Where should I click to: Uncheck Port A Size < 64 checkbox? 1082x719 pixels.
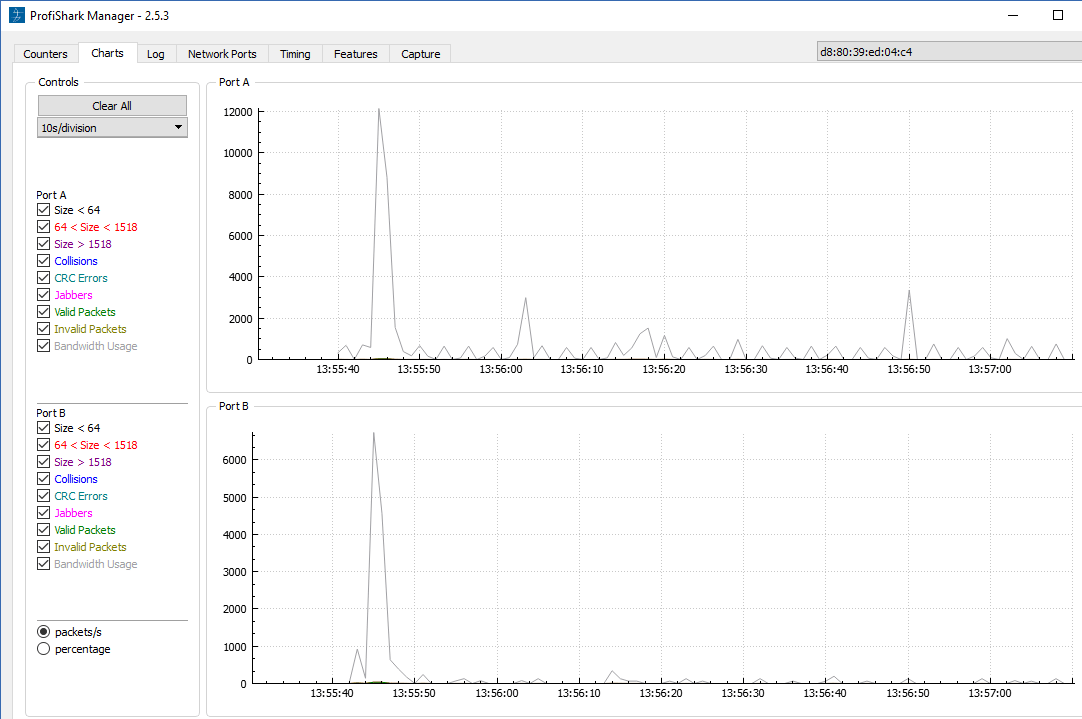(x=43, y=210)
